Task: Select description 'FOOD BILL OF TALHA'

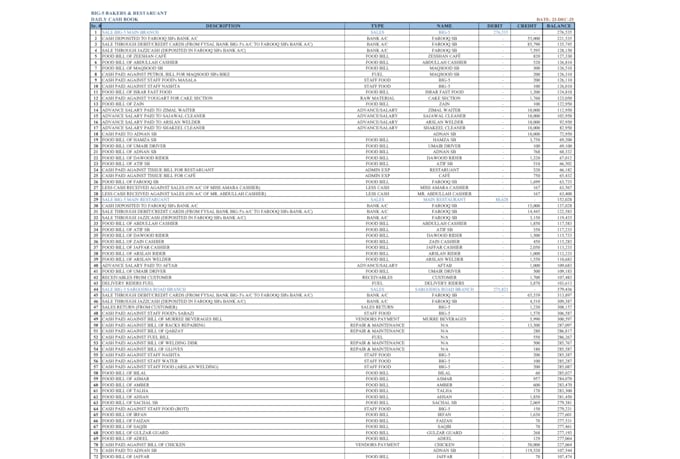Action: tap(125, 391)
